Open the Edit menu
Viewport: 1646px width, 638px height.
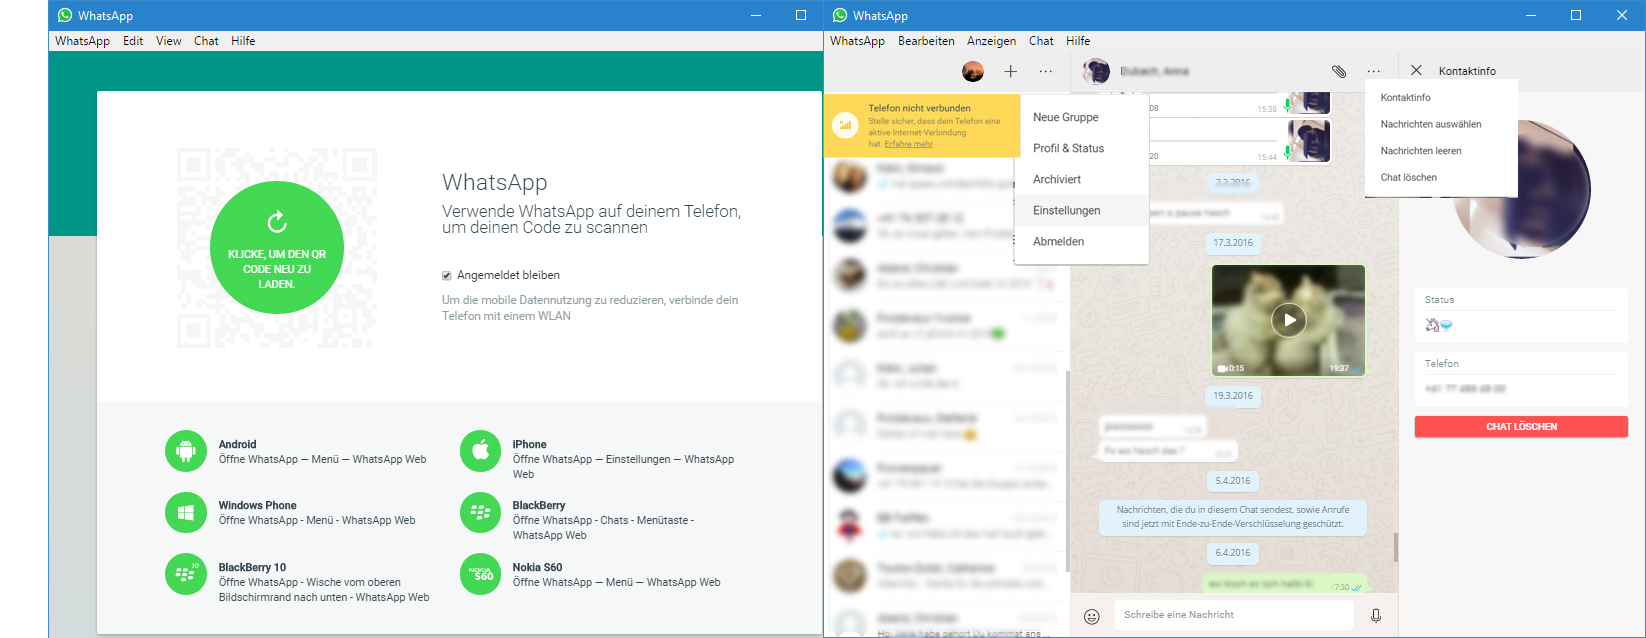tap(133, 41)
